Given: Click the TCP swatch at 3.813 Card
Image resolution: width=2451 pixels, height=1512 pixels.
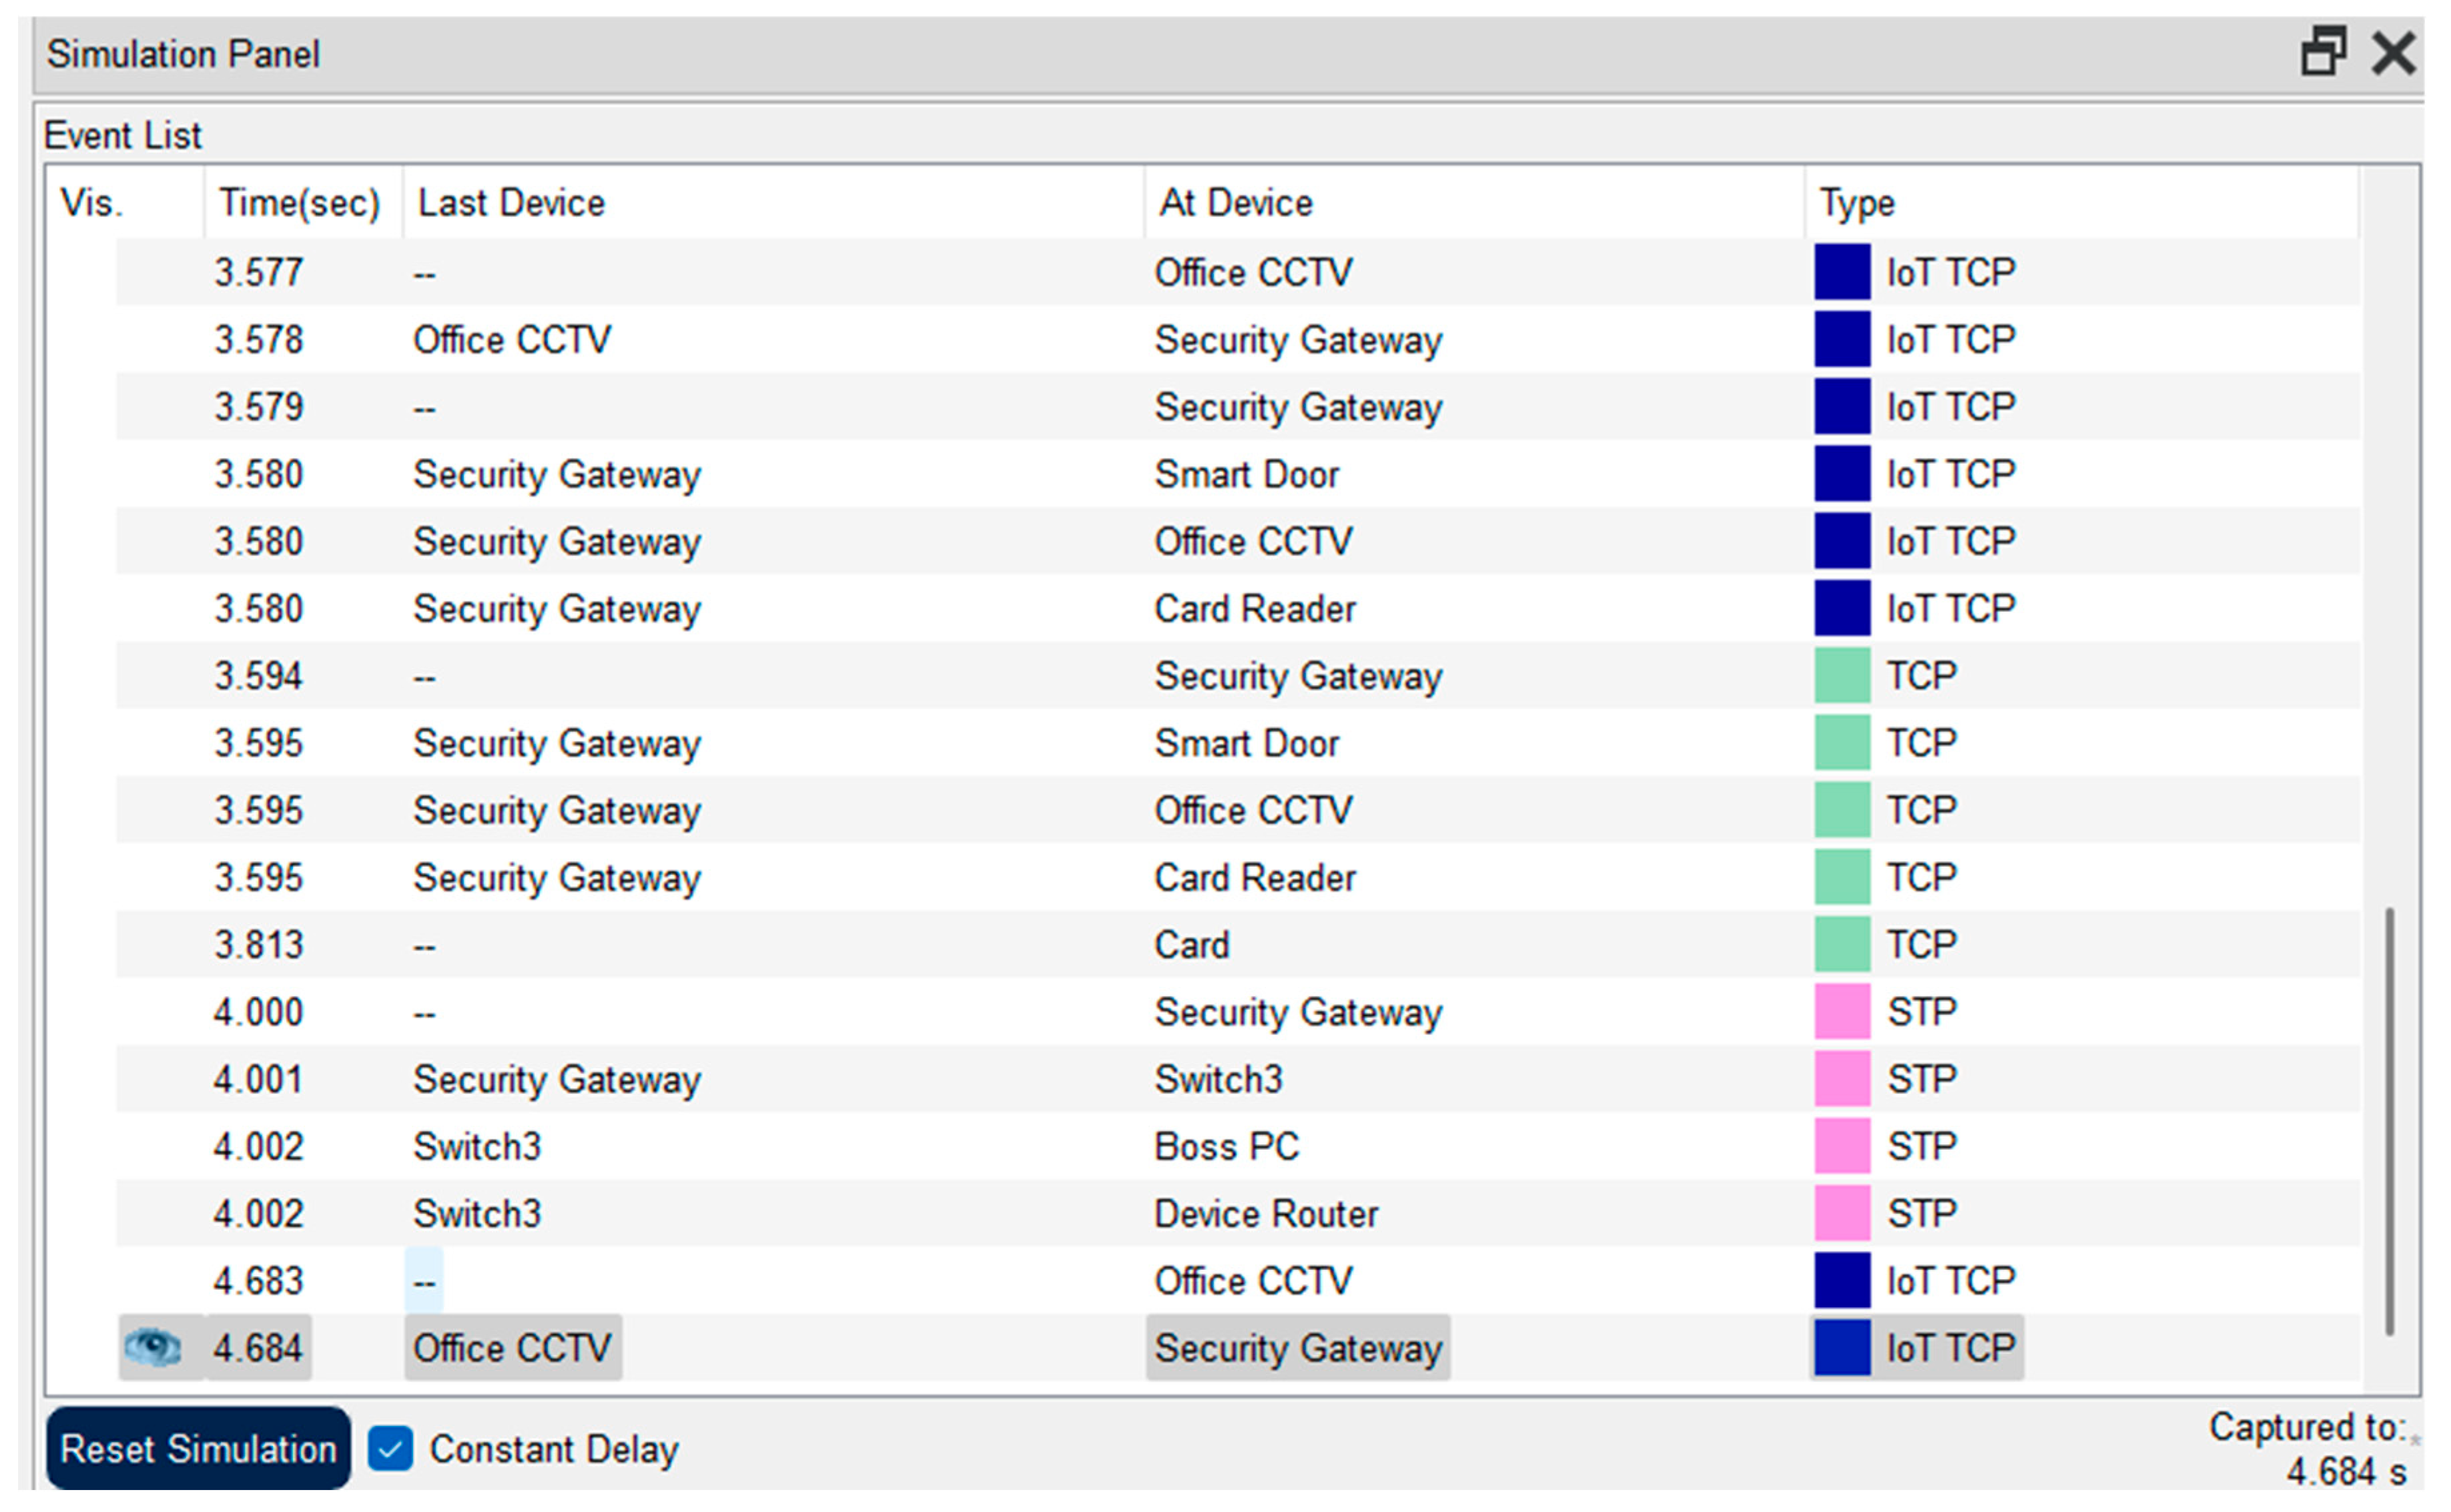Looking at the screenshot, I should pos(1842,944).
